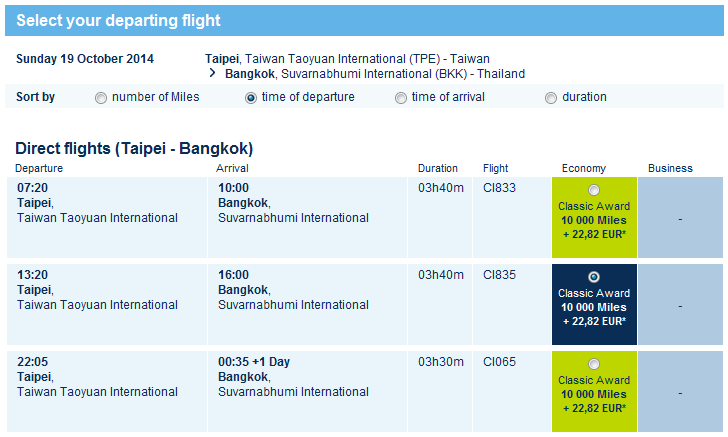This screenshot has height=437, width=728.
Task: Select Economy Classic Award for flight CI833
Action: 594,190
